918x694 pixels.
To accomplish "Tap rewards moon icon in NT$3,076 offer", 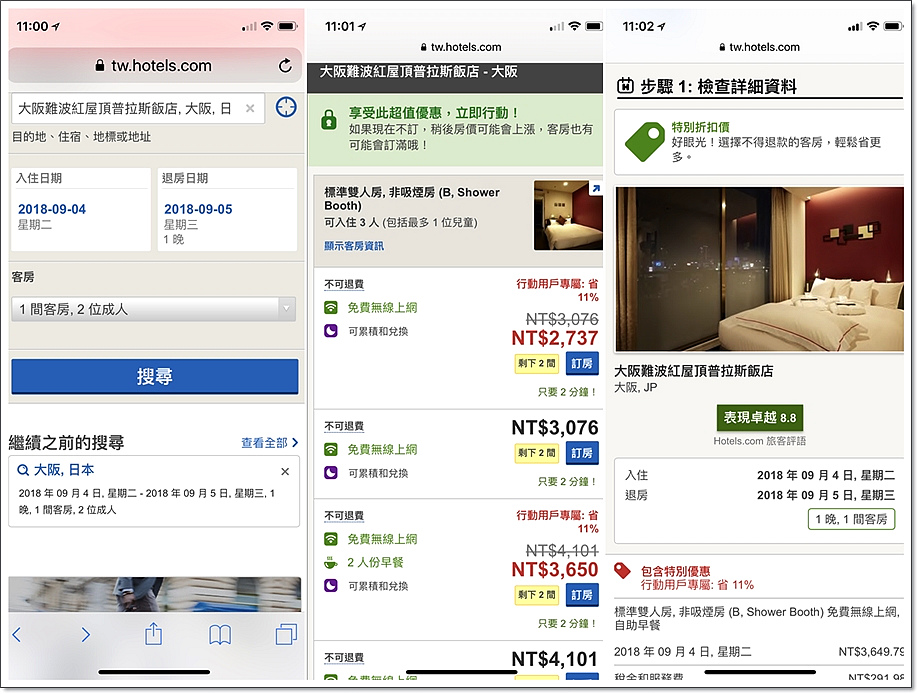I will (x=331, y=473).
